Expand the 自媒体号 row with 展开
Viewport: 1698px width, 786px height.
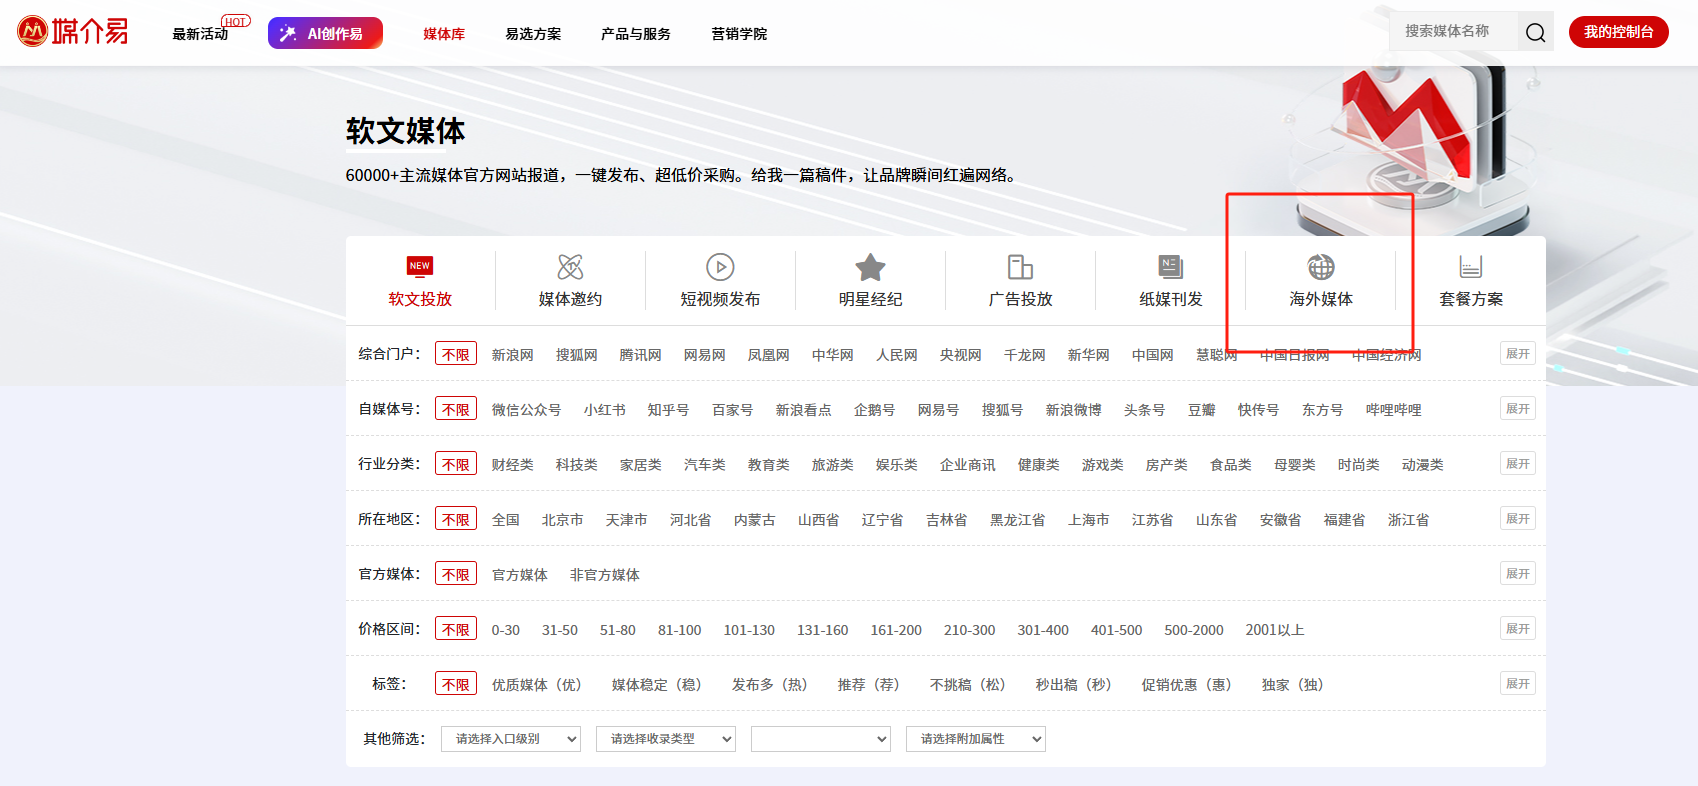[1517, 409]
